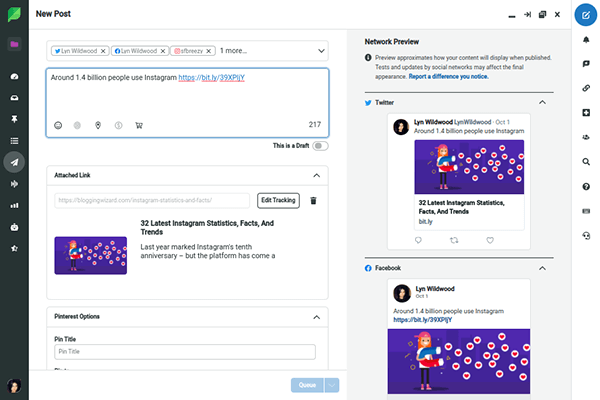Click into the Pin Title field

[x=187, y=352]
